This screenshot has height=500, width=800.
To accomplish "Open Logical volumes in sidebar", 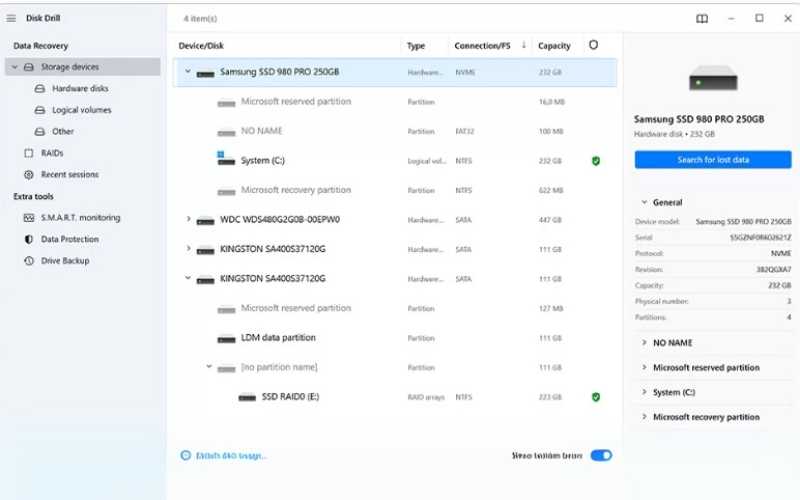I will click(82, 110).
